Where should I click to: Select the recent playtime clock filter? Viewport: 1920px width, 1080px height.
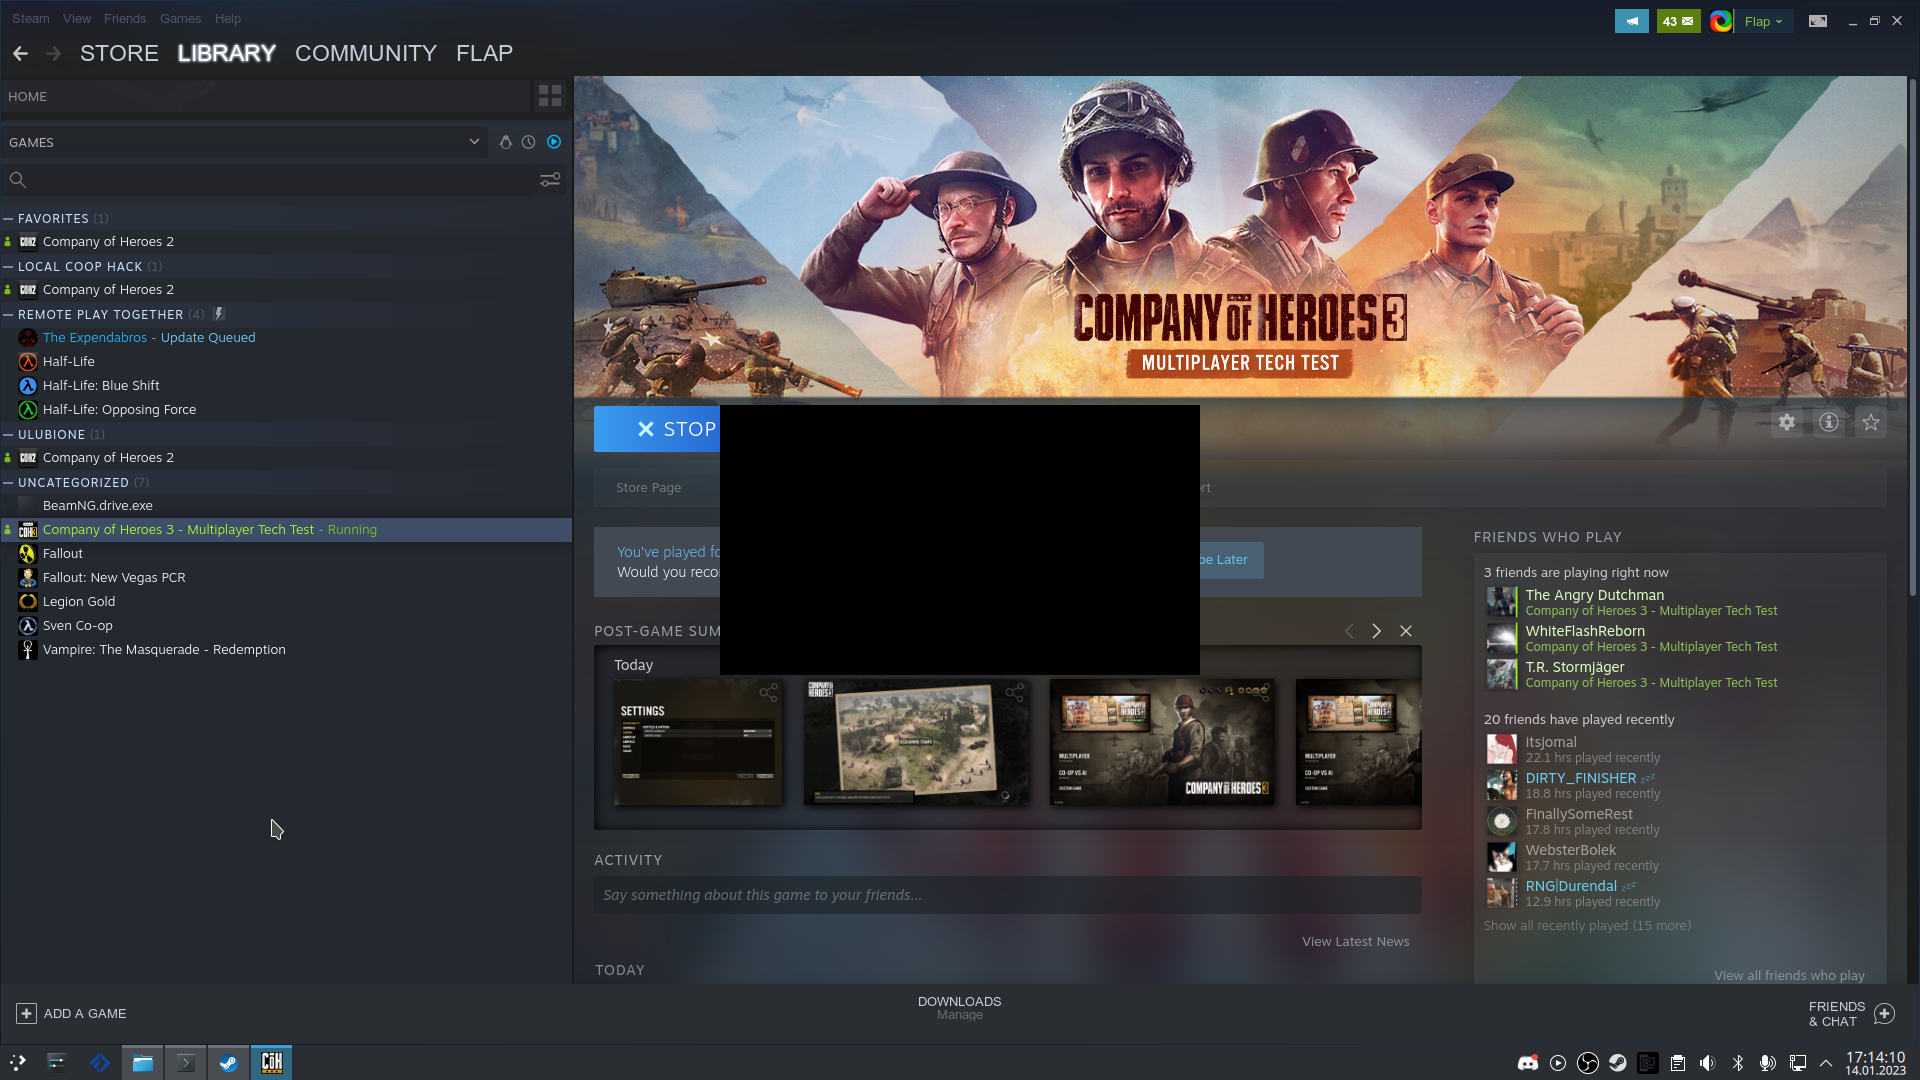(x=529, y=142)
